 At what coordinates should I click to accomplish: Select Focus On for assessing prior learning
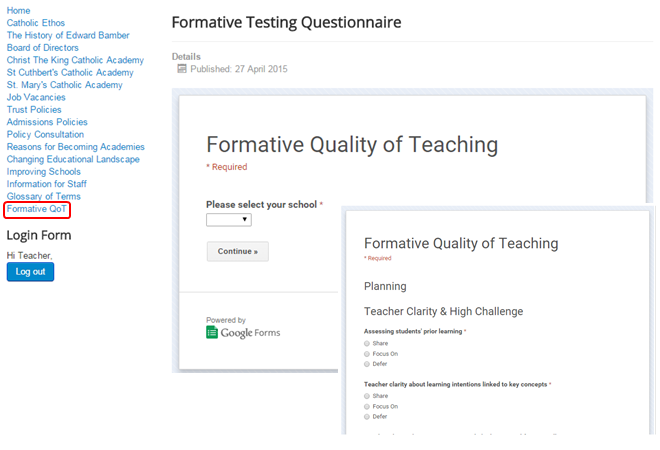pos(367,353)
